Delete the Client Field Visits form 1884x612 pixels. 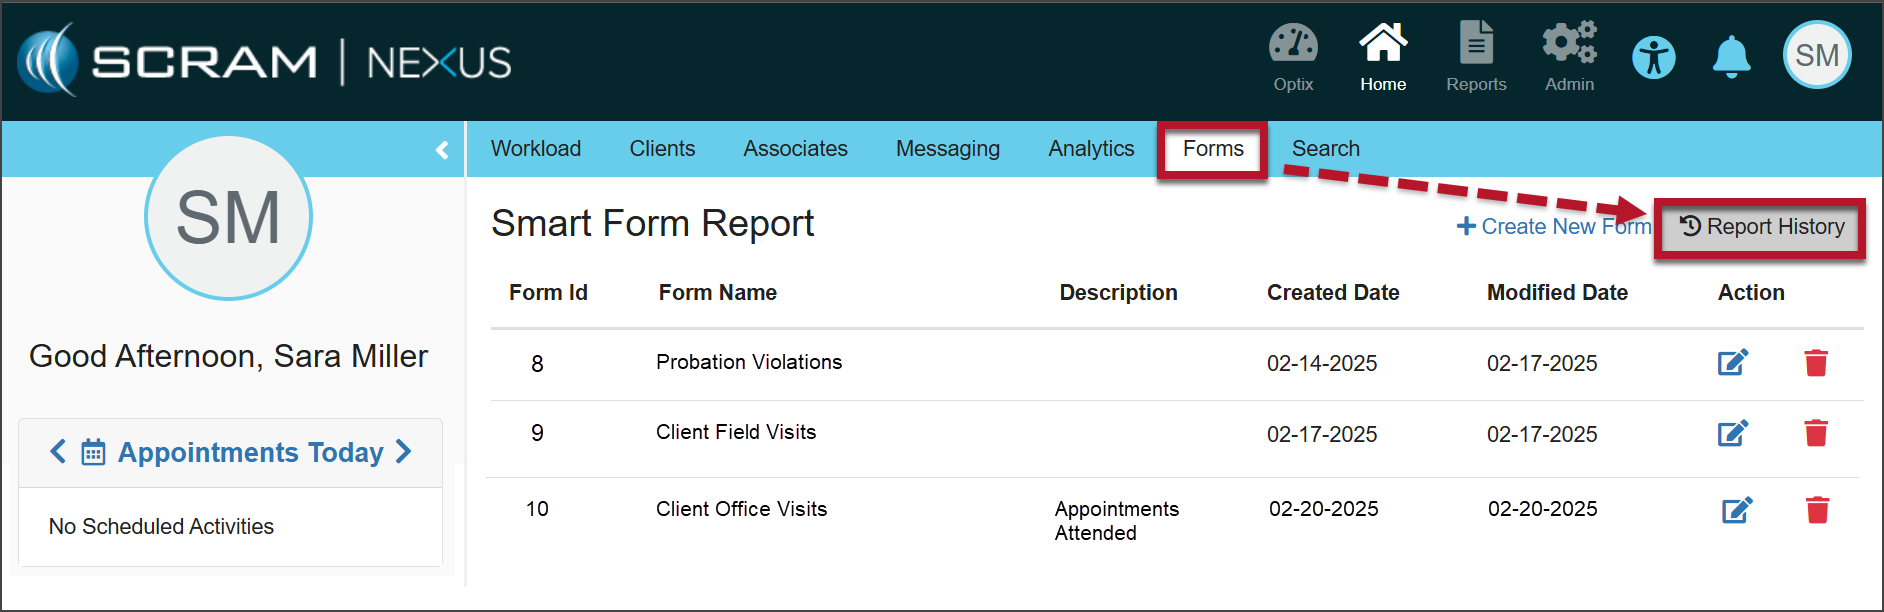coord(1816,433)
